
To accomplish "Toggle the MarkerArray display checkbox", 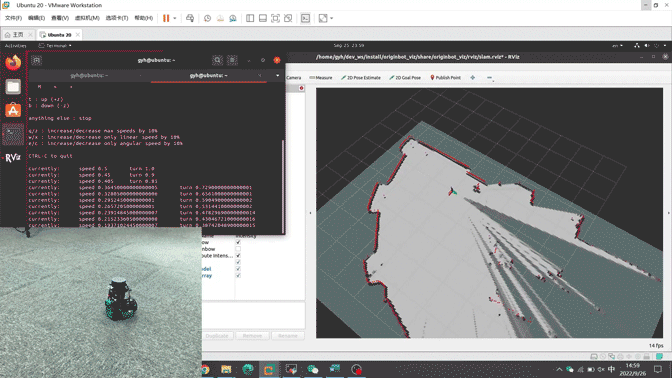I will pos(238,276).
